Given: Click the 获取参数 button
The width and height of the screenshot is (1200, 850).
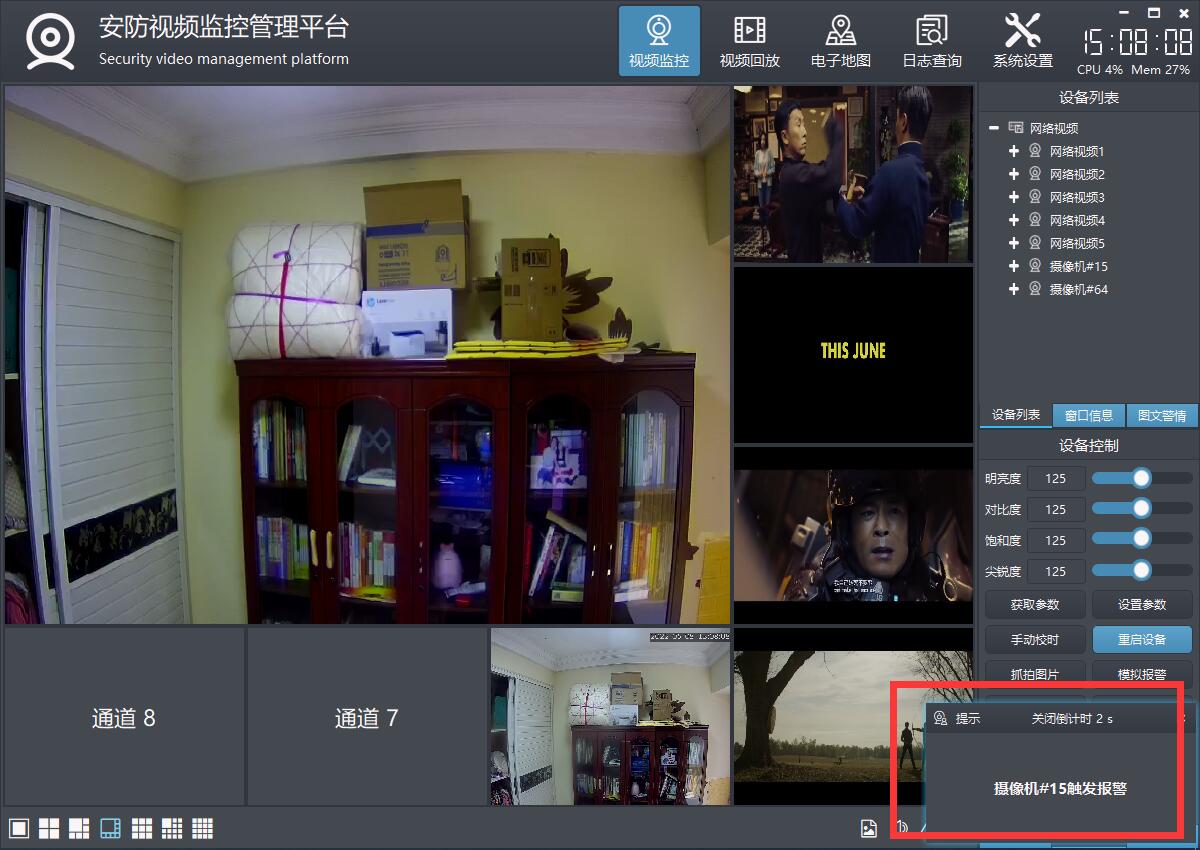Looking at the screenshot, I should tap(1034, 605).
